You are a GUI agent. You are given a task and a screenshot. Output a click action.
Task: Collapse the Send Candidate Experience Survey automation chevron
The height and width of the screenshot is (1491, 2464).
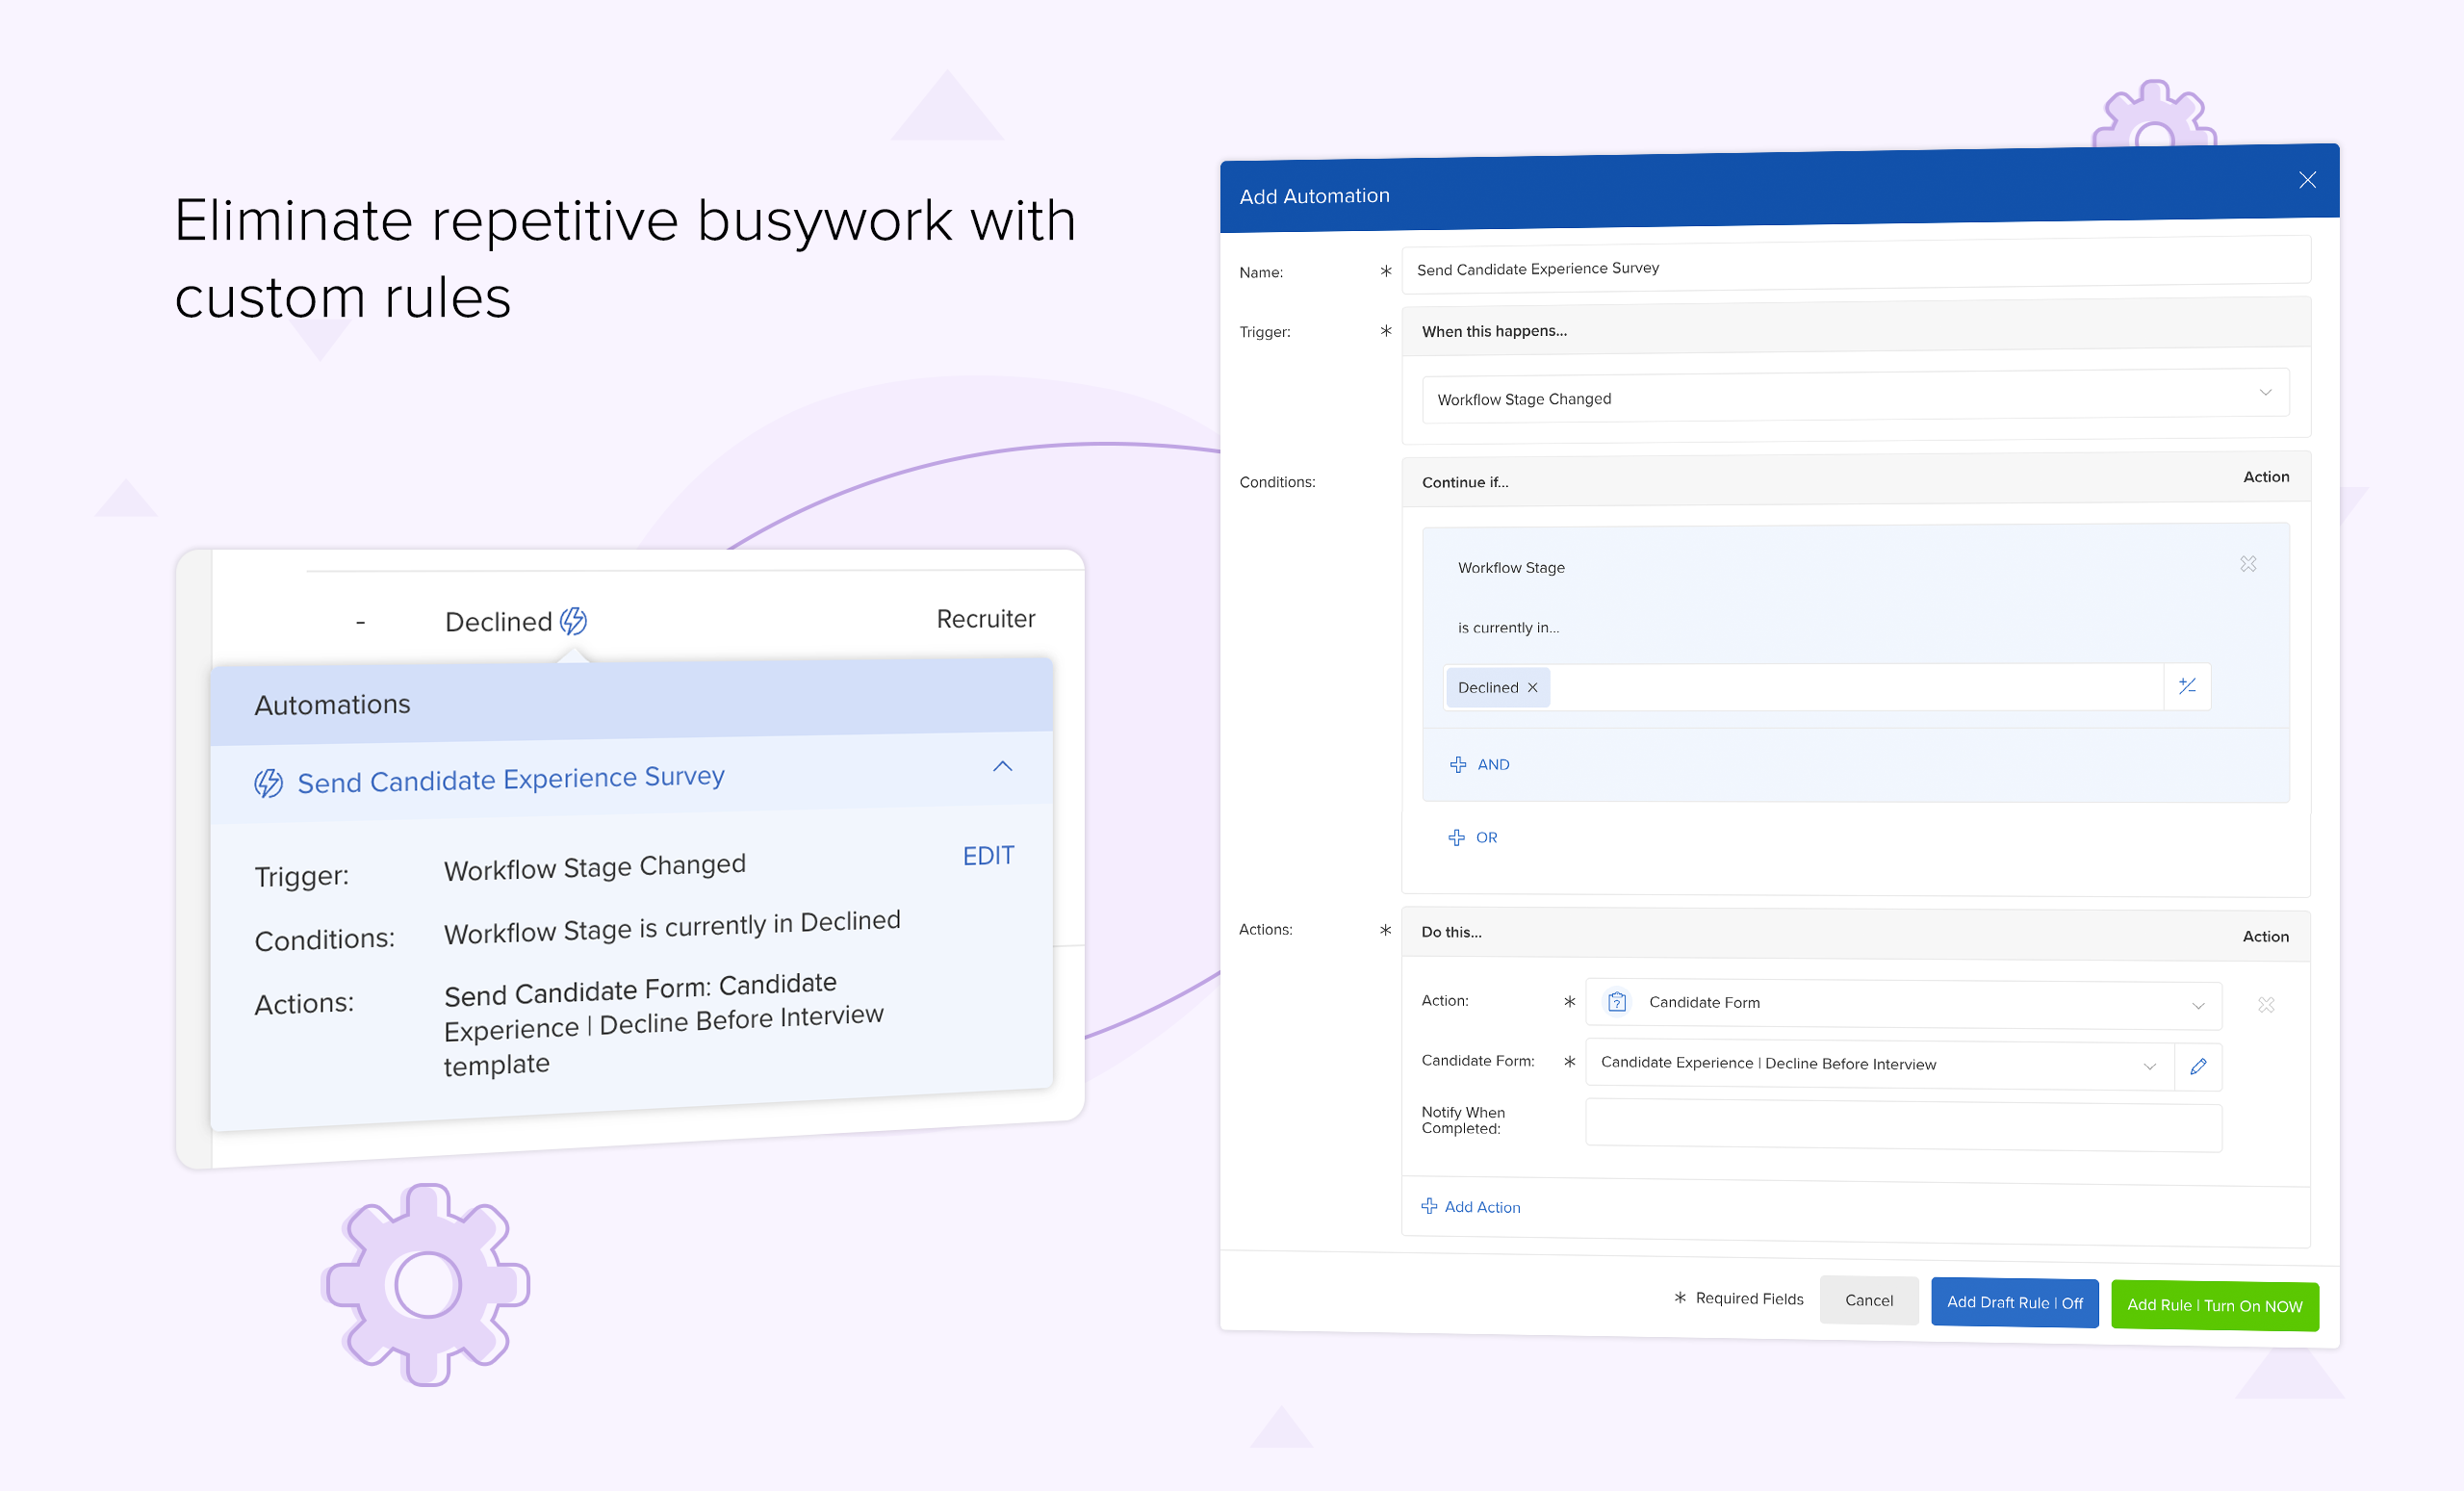pyautogui.click(x=1002, y=767)
